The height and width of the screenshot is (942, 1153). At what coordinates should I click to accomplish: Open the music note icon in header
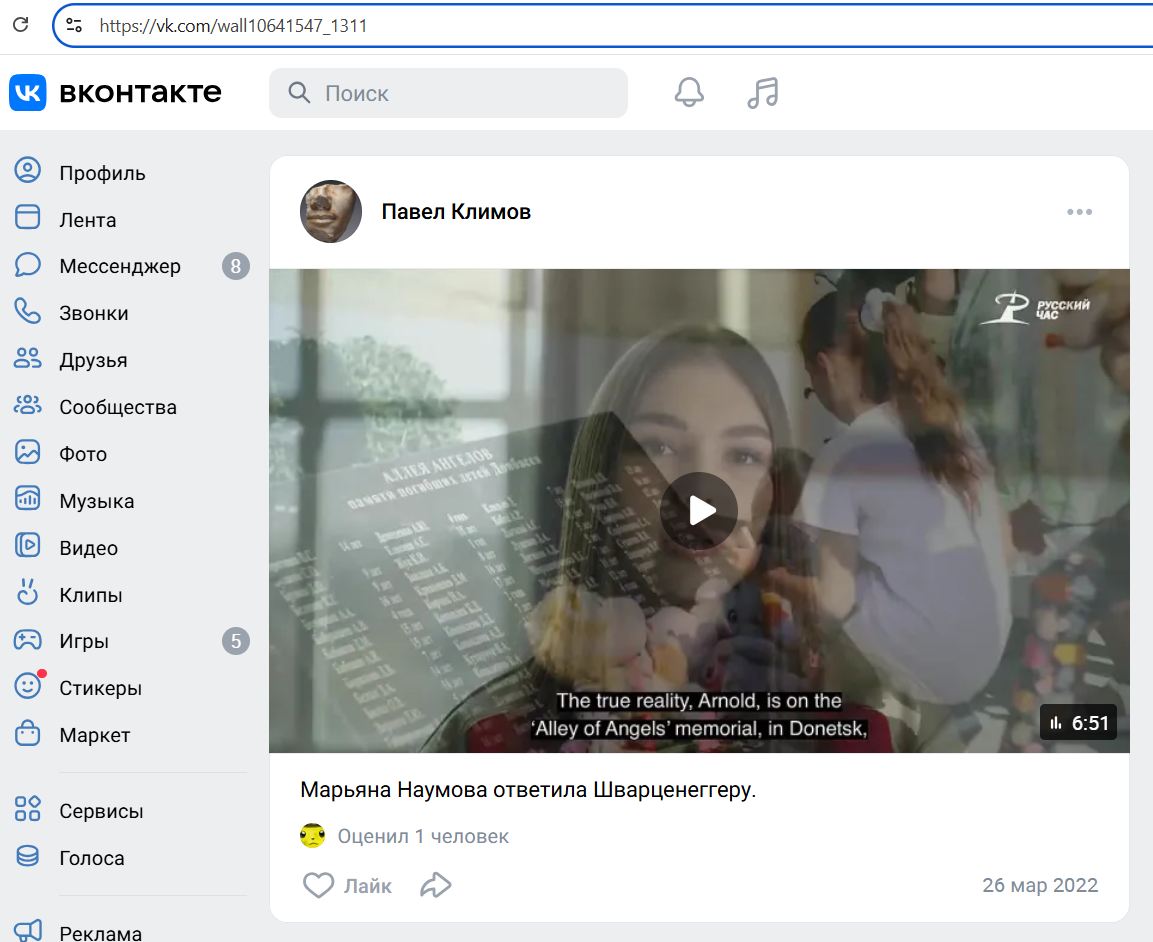(x=763, y=93)
